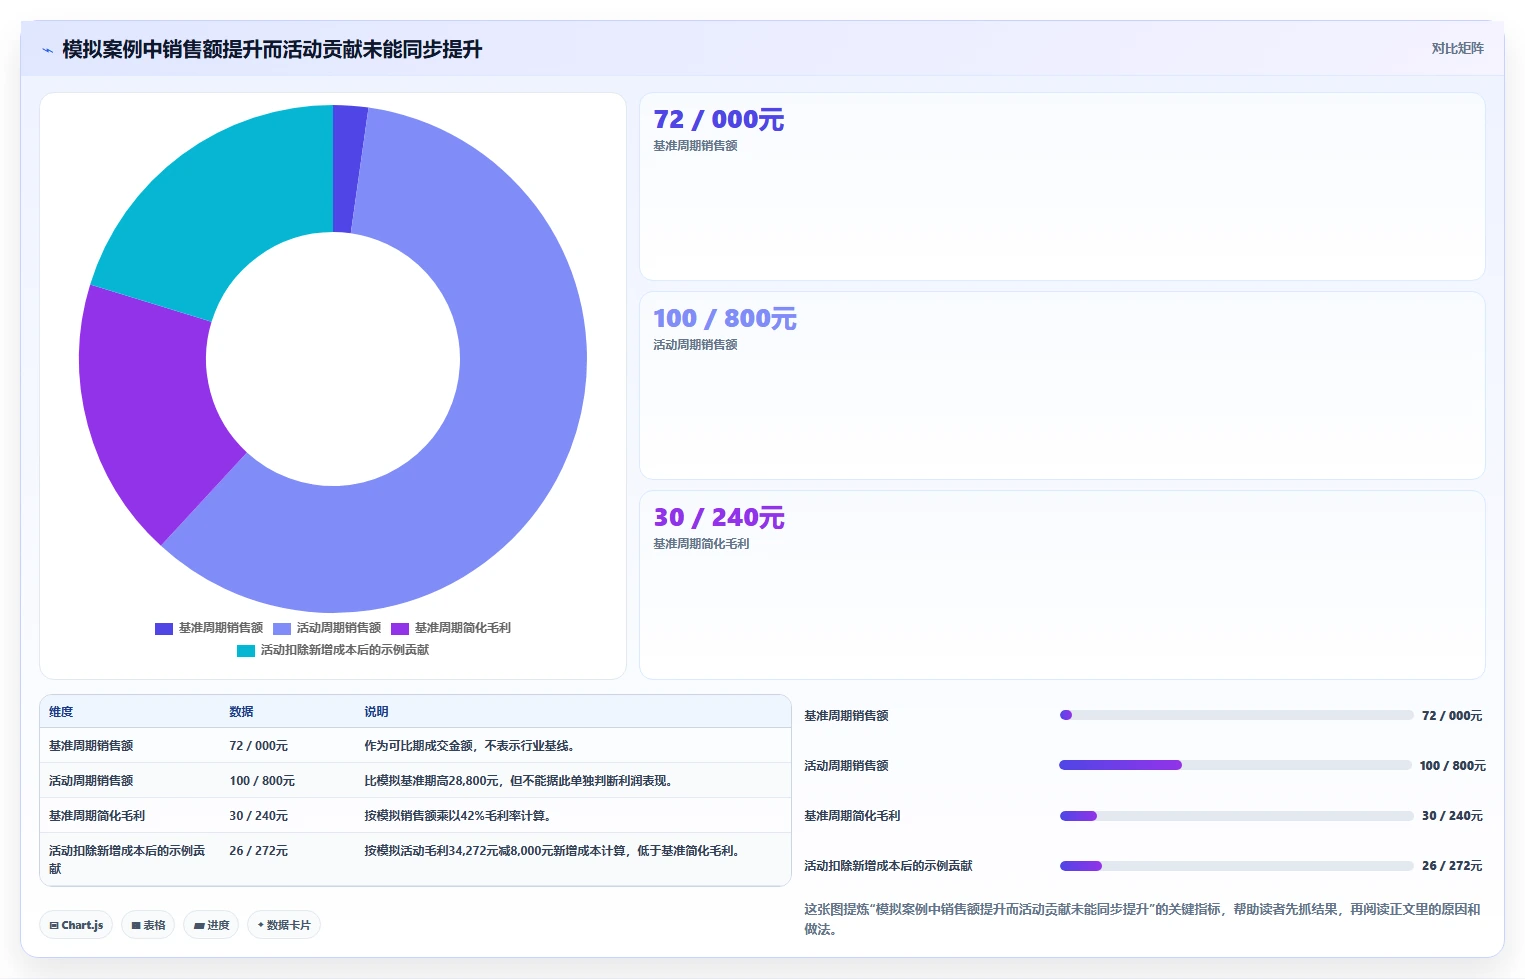Select the 30 / 240元 card value
1525x979 pixels.
718,518
